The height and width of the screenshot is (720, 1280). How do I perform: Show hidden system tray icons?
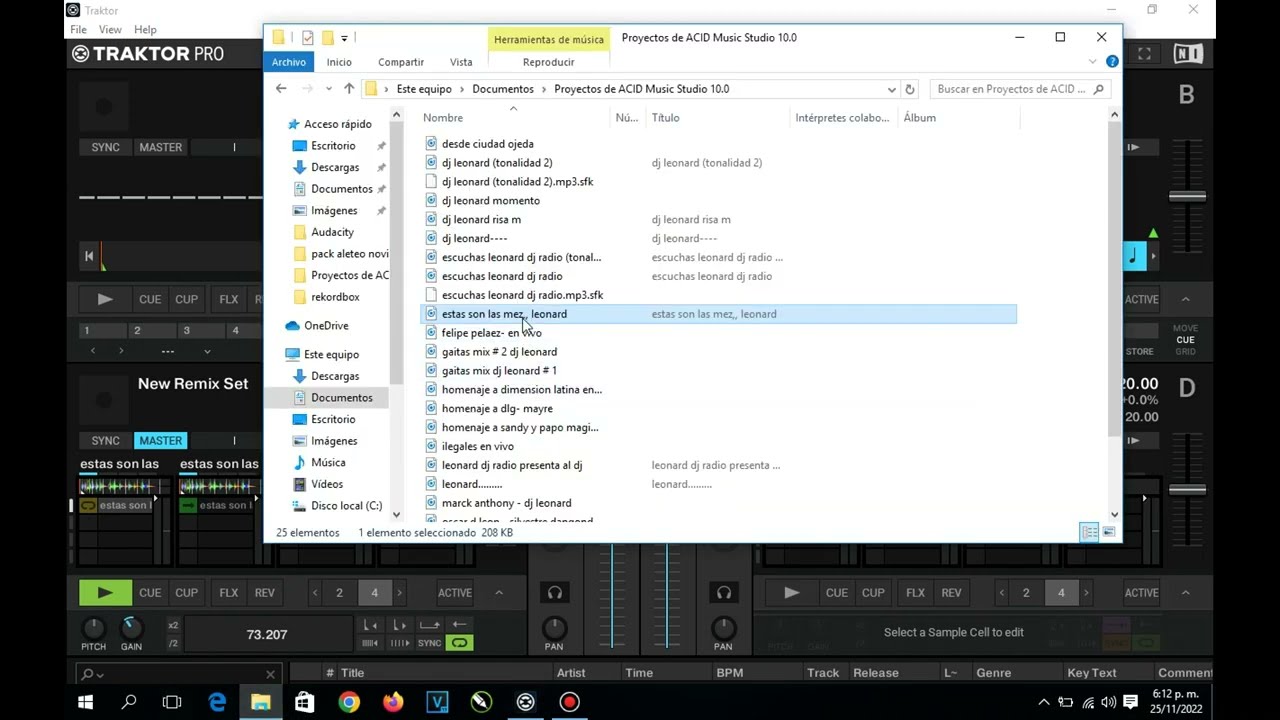tap(1044, 702)
